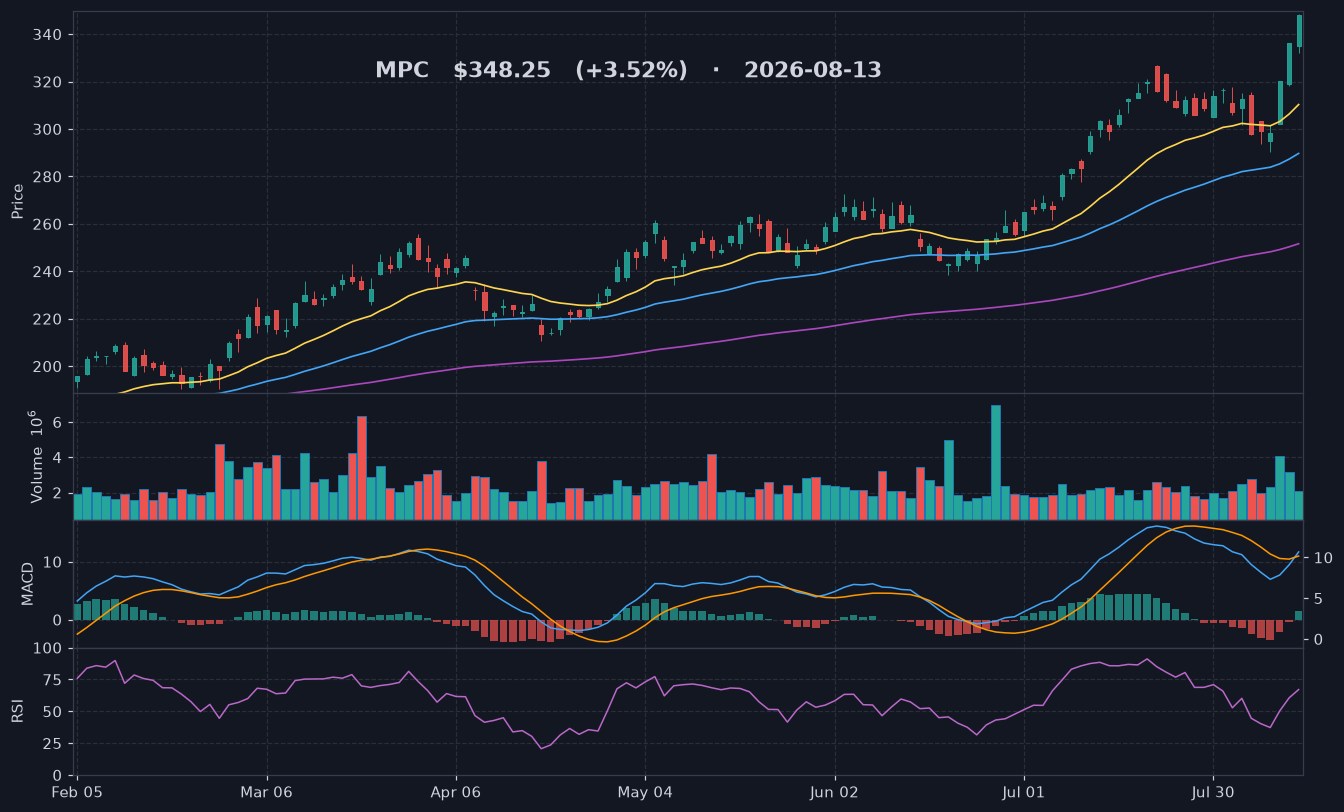Click the 6 tick on Volume axis
This screenshot has width=1344, height=812.
(x=59, y=423)
